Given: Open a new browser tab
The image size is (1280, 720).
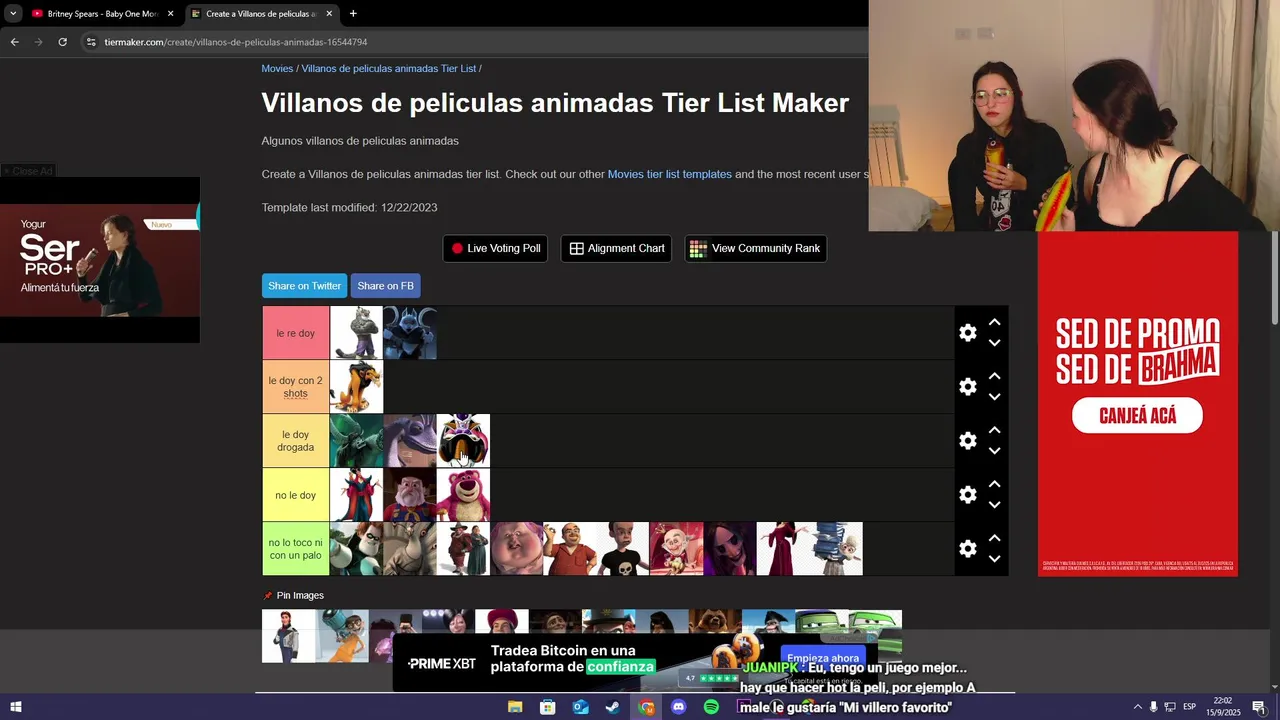Looking at the screenshot, I should coord(353,14).
